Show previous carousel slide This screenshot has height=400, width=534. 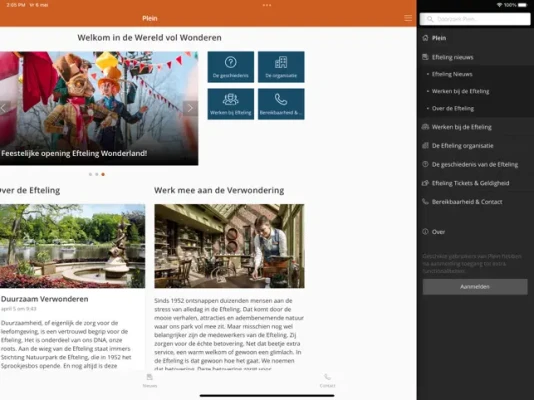tap(4, 108)
